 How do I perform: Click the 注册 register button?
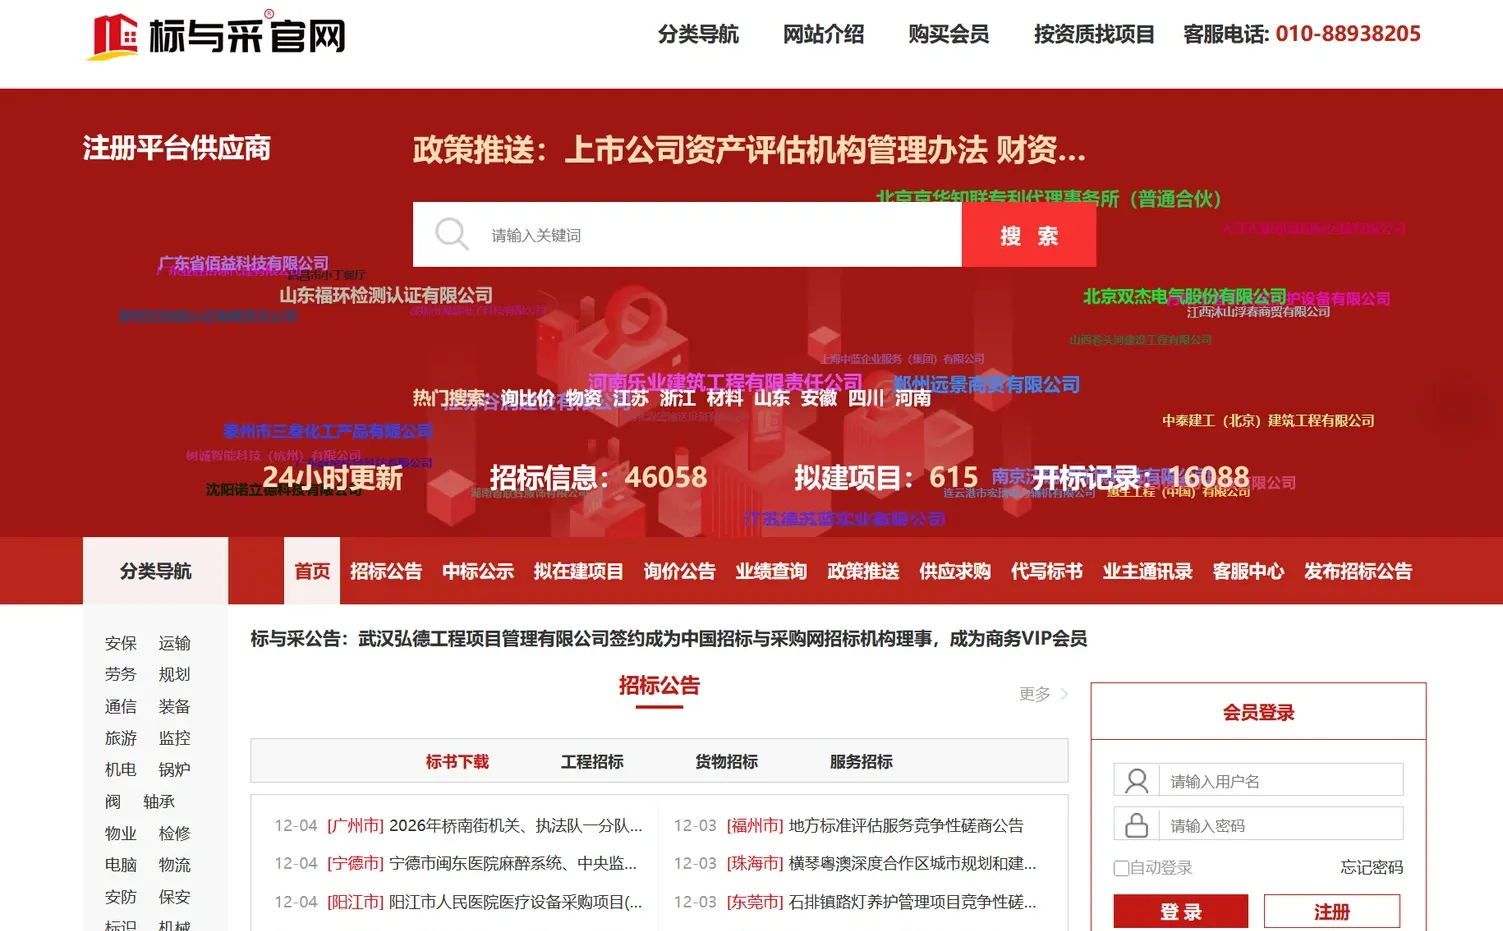pyautogui.click(x=1332, y=911)
